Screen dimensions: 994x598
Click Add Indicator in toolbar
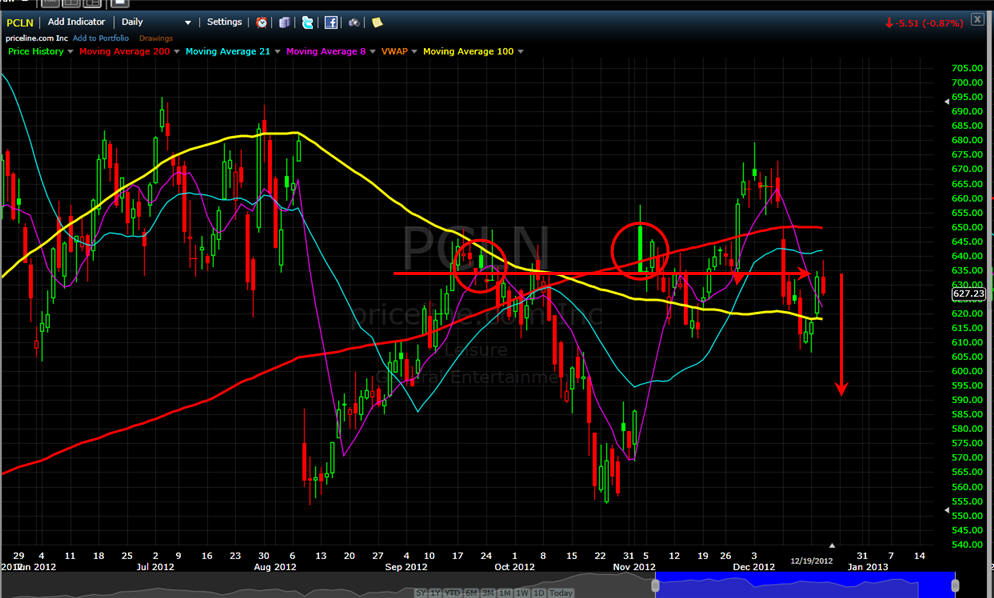click(76, 22)
